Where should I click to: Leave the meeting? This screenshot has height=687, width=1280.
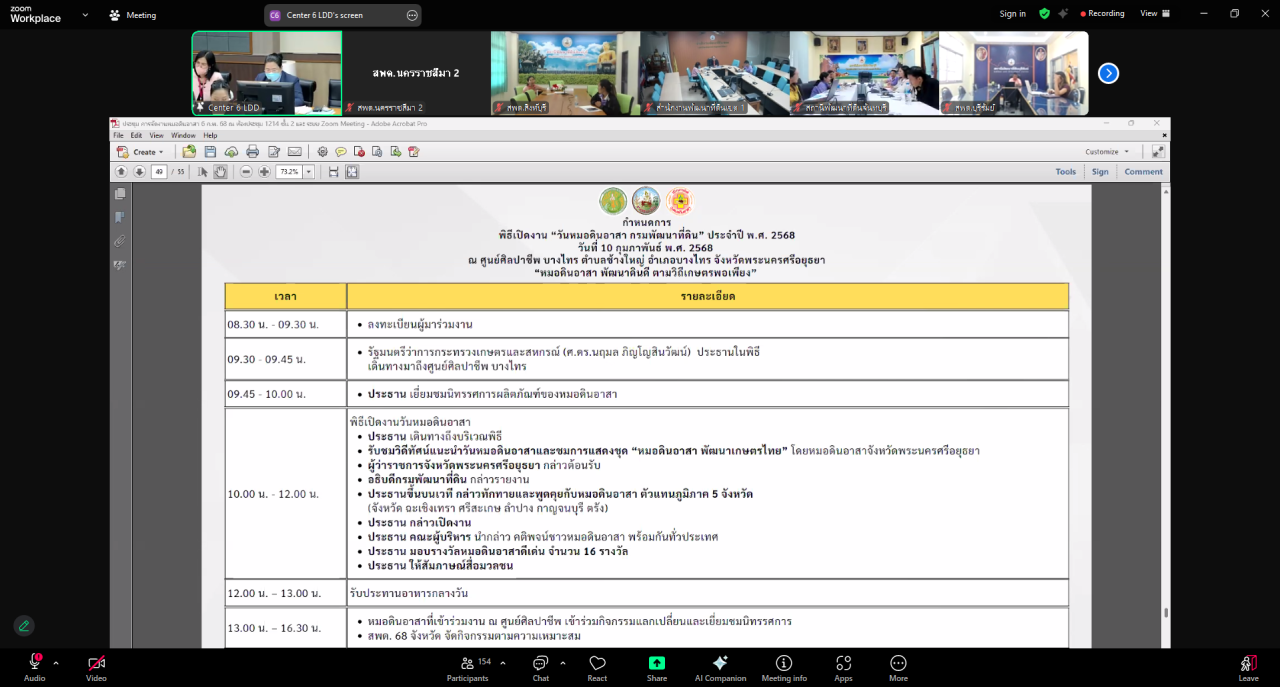1248,665
